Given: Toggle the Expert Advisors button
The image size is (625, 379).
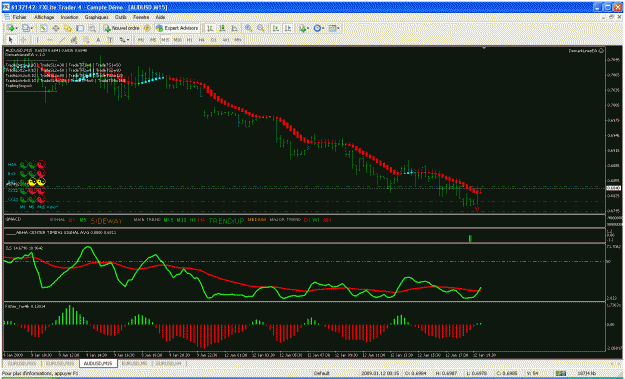Looking at the screenshot, I should pyautogui.click(x=177, y=28).
